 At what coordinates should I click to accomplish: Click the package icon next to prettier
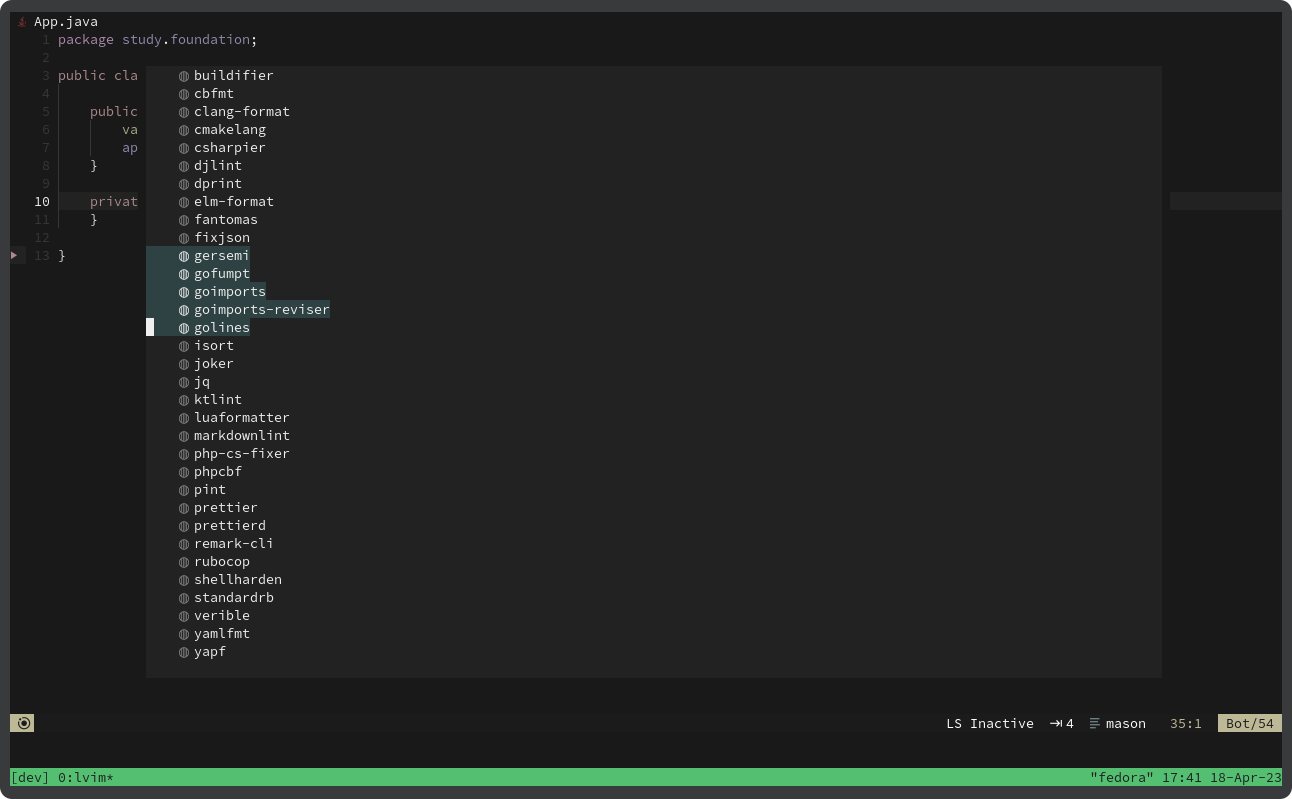(x=183, y=507)
